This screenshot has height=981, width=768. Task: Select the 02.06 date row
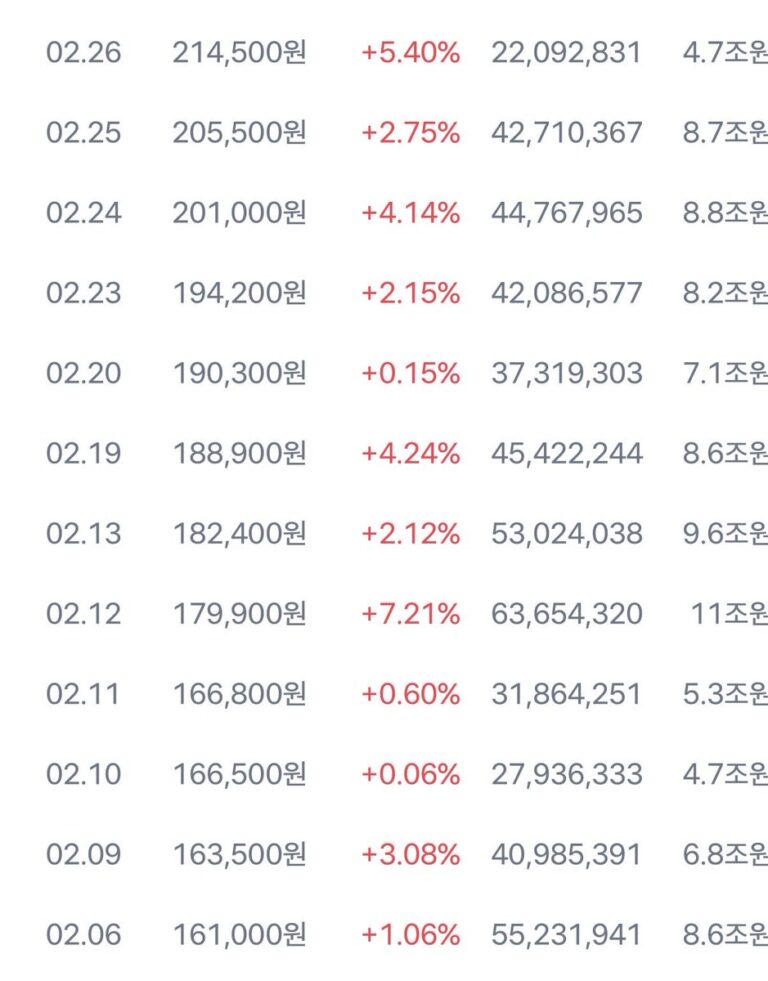[x=83, y=935]
